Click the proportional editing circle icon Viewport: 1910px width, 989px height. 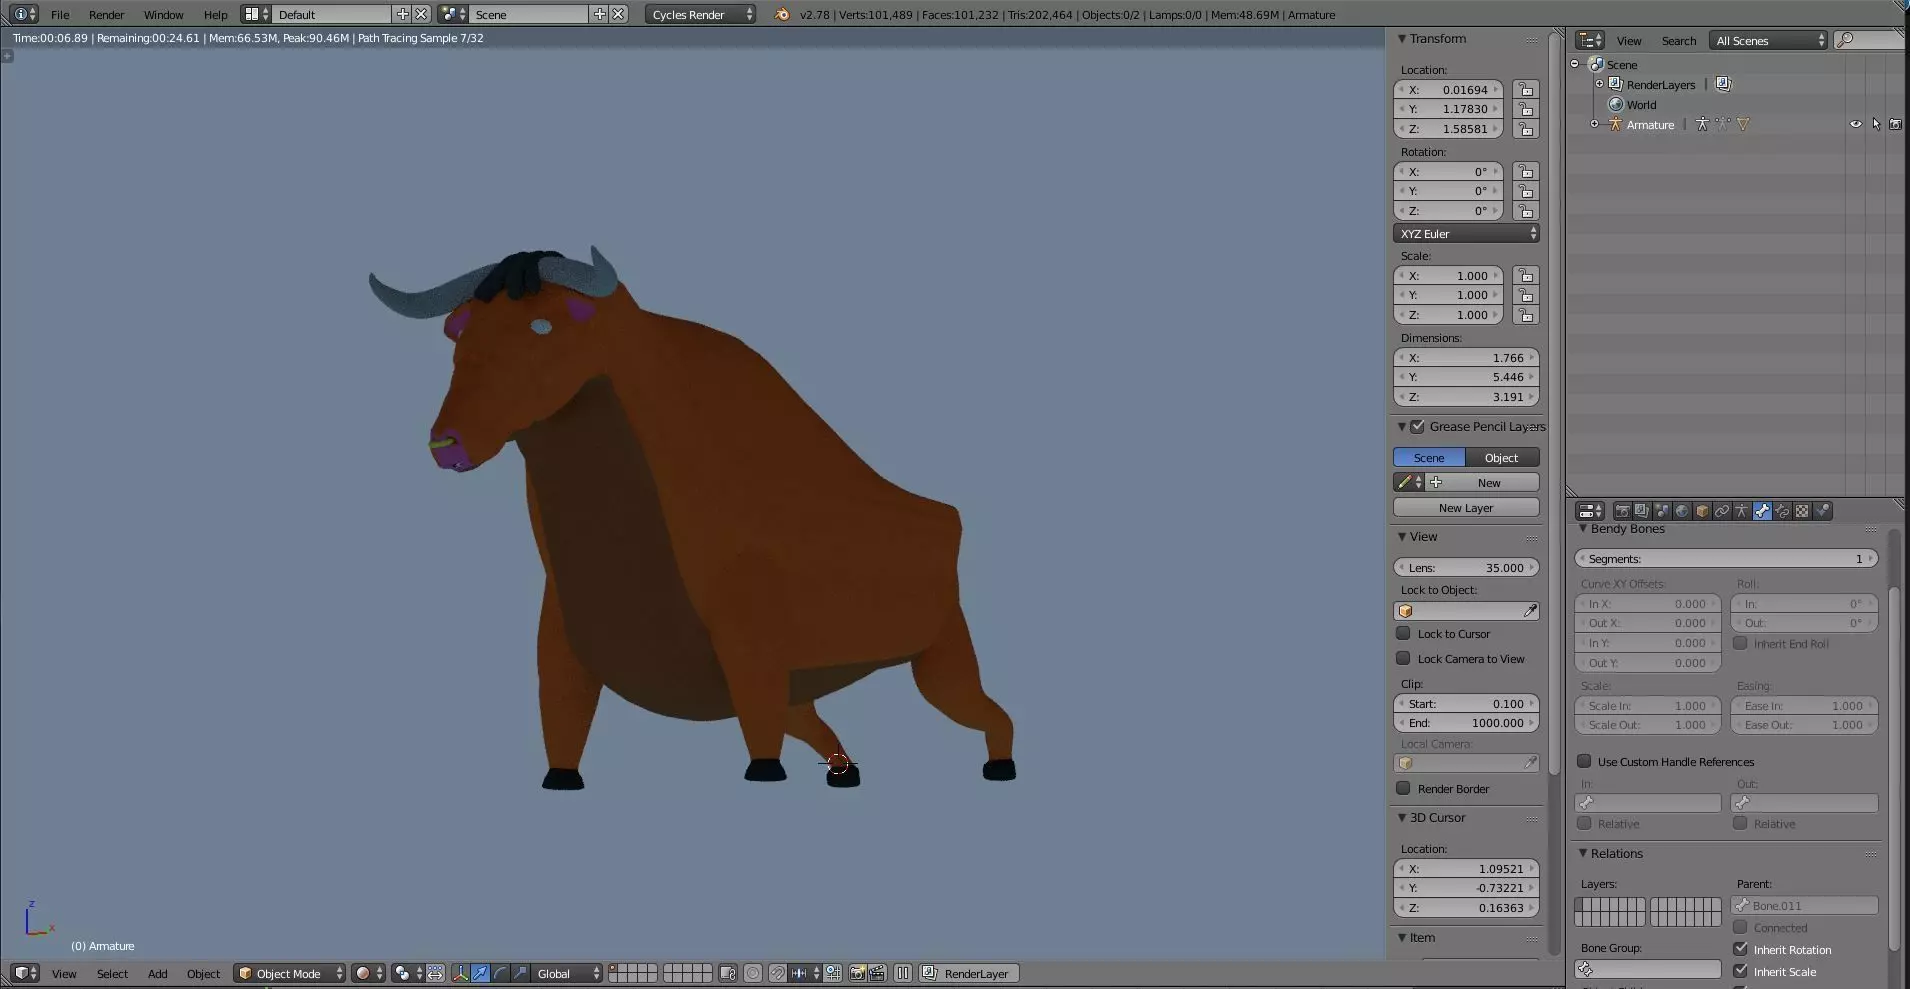[753, 973]
